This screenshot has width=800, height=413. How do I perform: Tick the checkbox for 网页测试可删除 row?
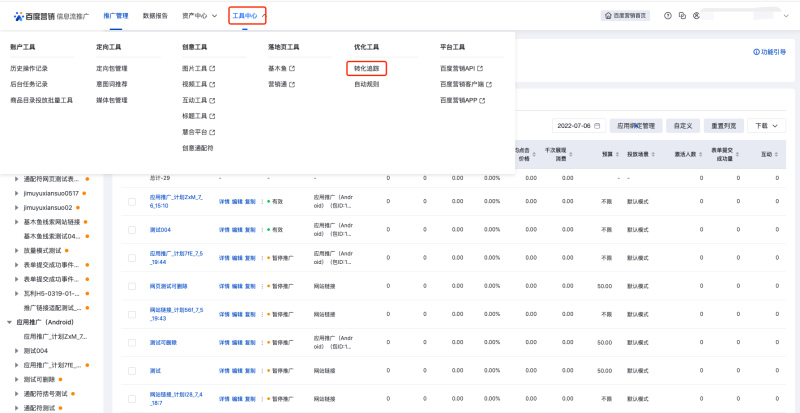132,286
